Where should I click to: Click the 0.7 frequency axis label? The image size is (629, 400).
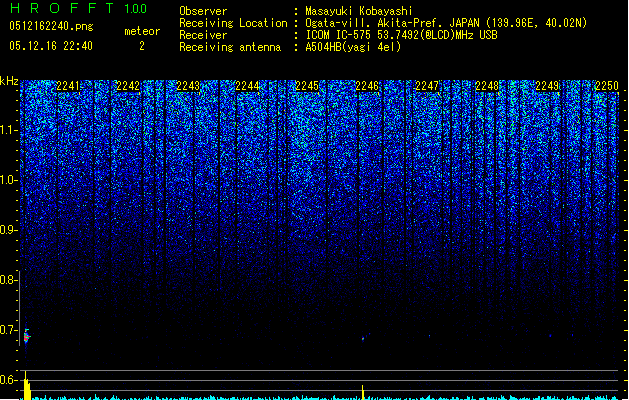[9, 330]
